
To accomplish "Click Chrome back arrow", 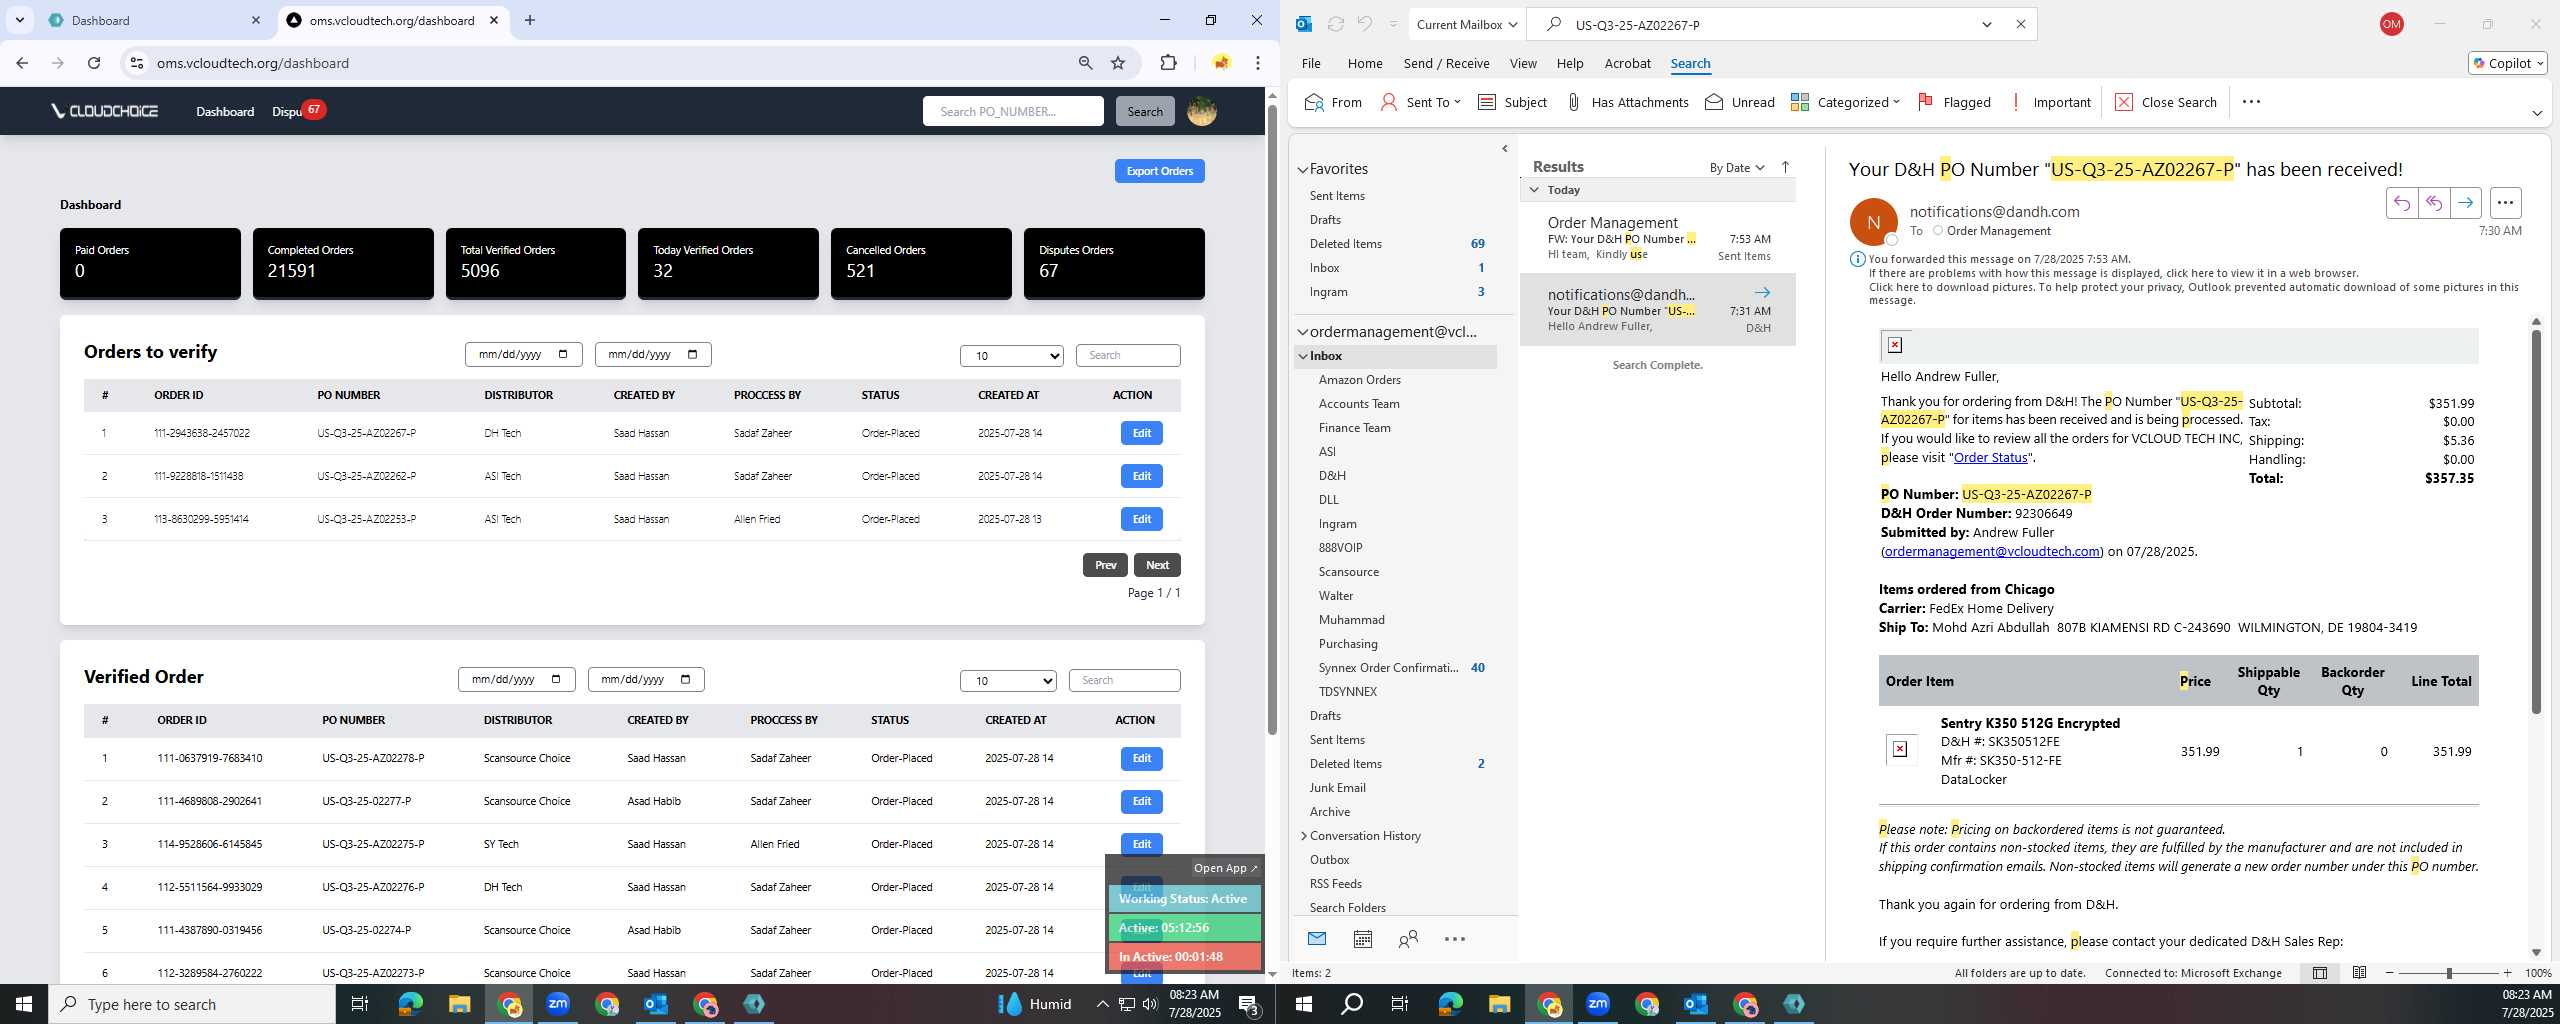I will point(22,63).
